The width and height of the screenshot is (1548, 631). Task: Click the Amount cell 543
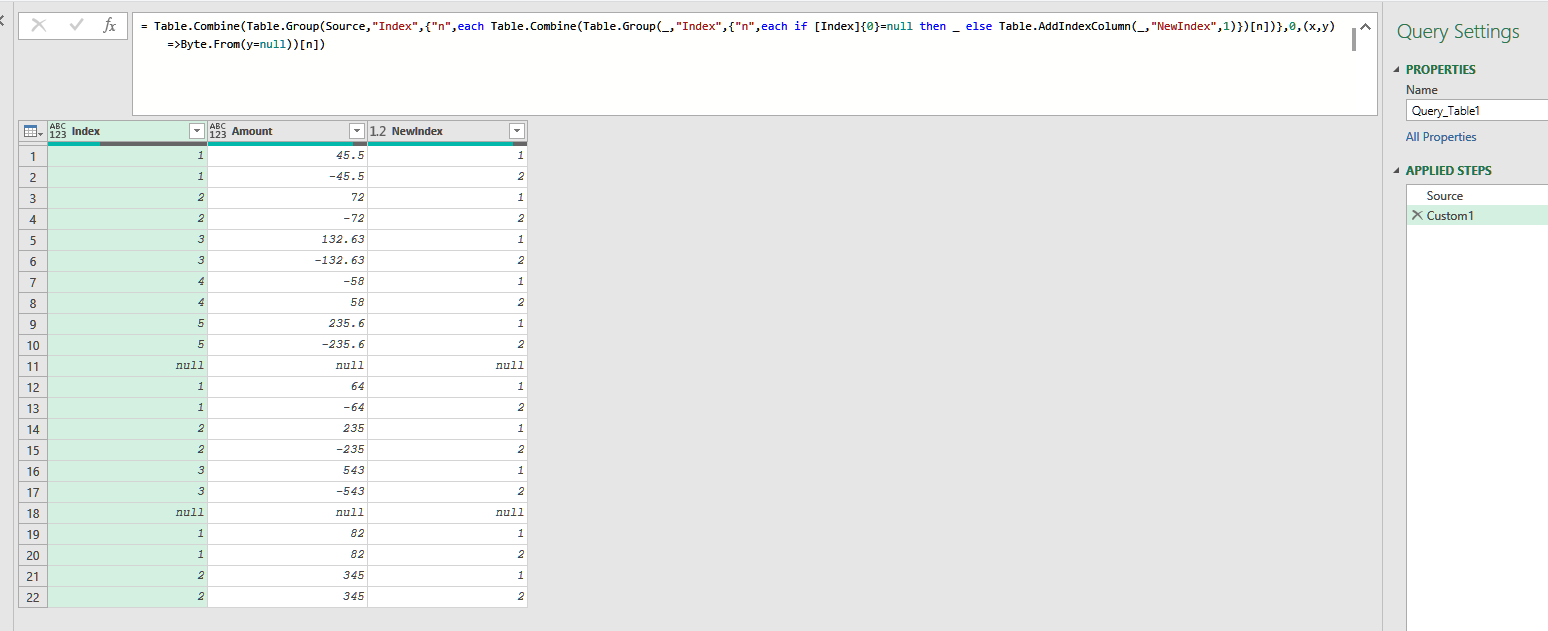287,470
